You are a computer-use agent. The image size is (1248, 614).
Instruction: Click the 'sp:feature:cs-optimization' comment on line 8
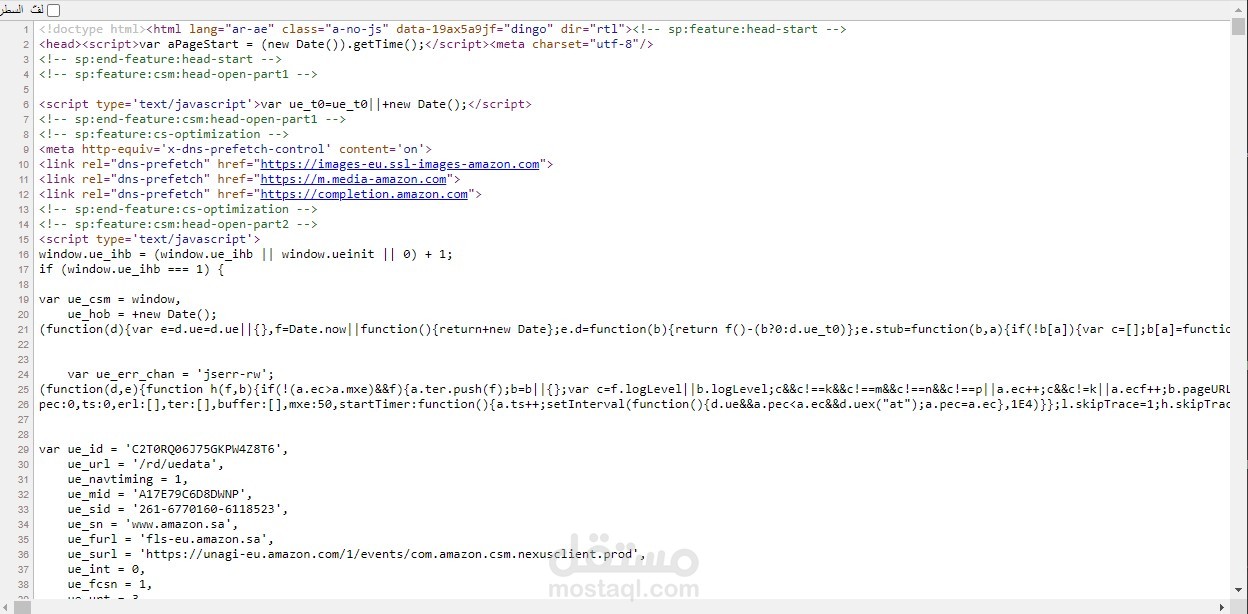pyautogui.click(x=164, y=134)
